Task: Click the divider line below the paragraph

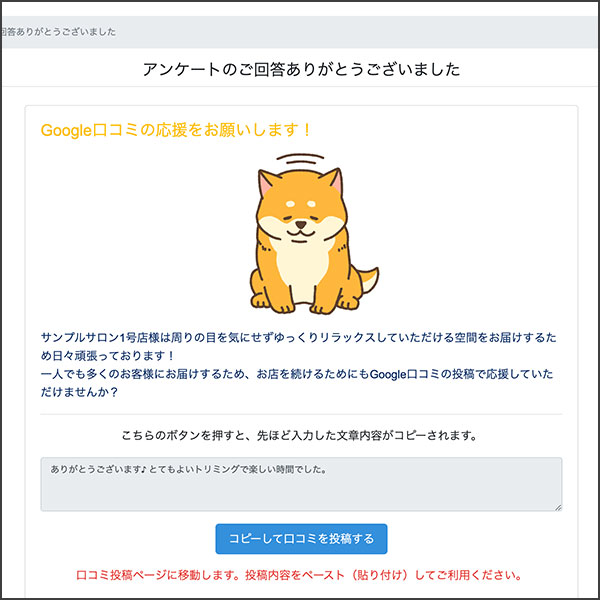Action: pyautogui.click(x=301, y=414)
